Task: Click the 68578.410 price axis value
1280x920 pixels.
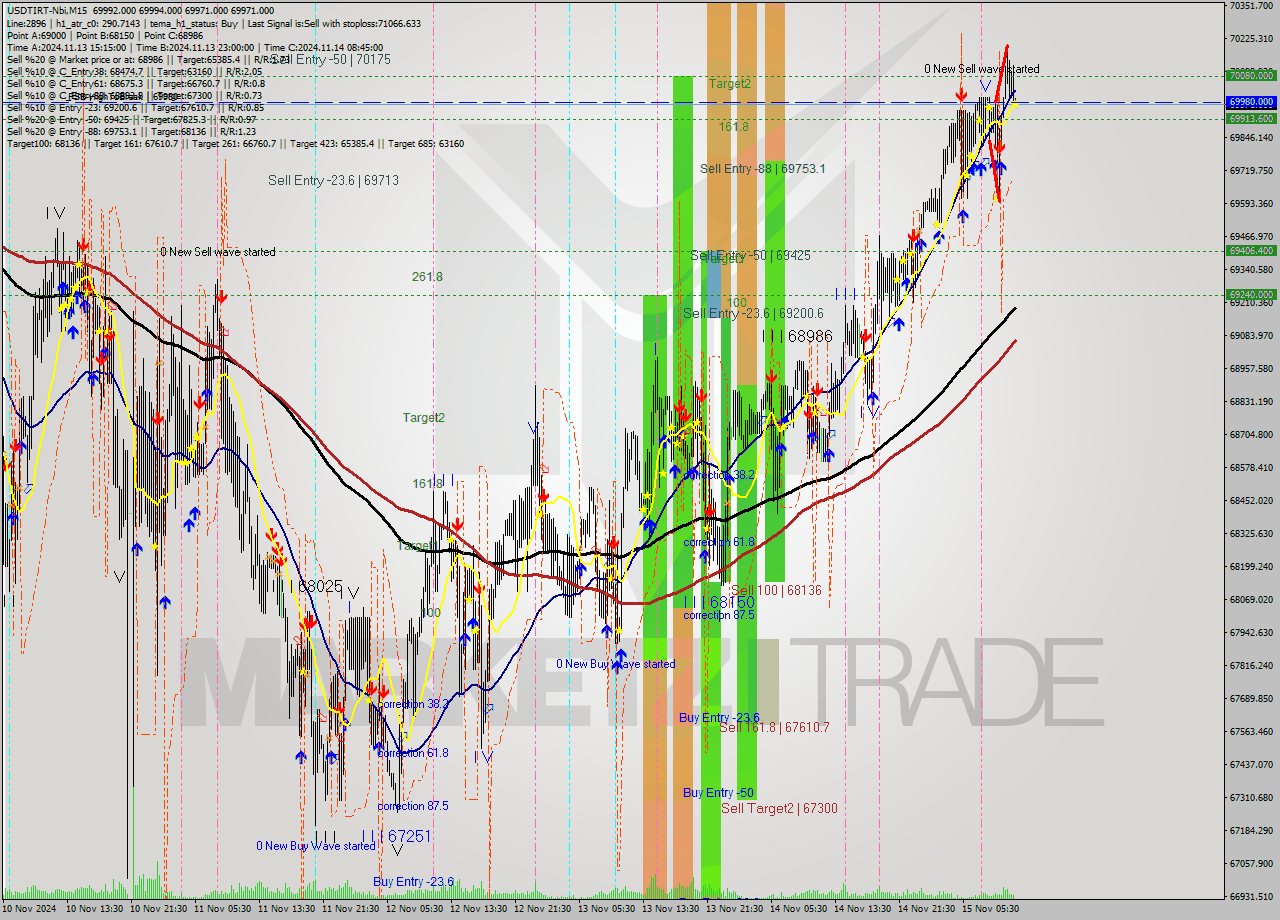Action: click(1251, 467)
